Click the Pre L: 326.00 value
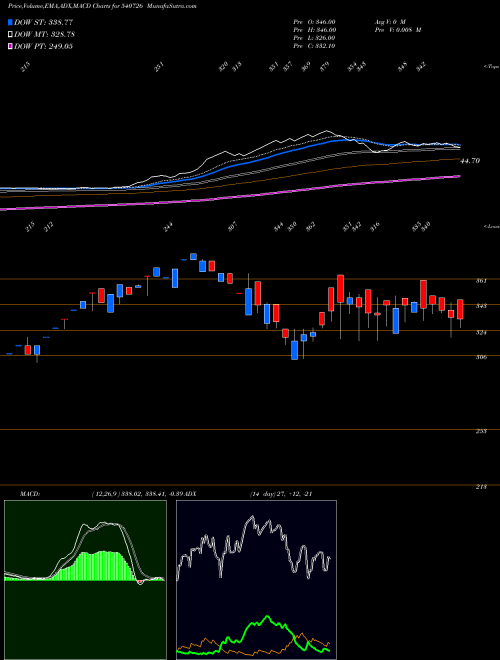 coord(315,38)
